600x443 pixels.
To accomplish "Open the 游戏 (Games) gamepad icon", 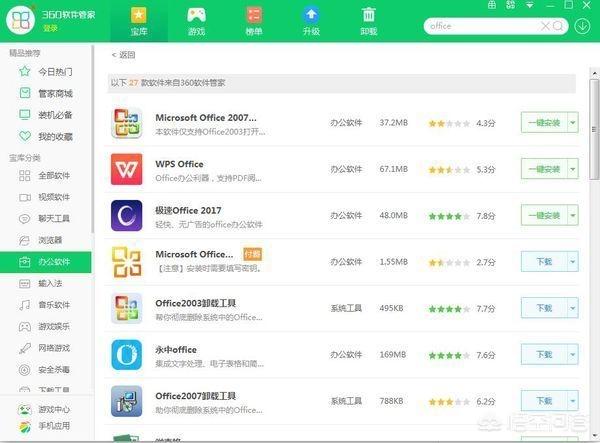I will click(196, 16).
